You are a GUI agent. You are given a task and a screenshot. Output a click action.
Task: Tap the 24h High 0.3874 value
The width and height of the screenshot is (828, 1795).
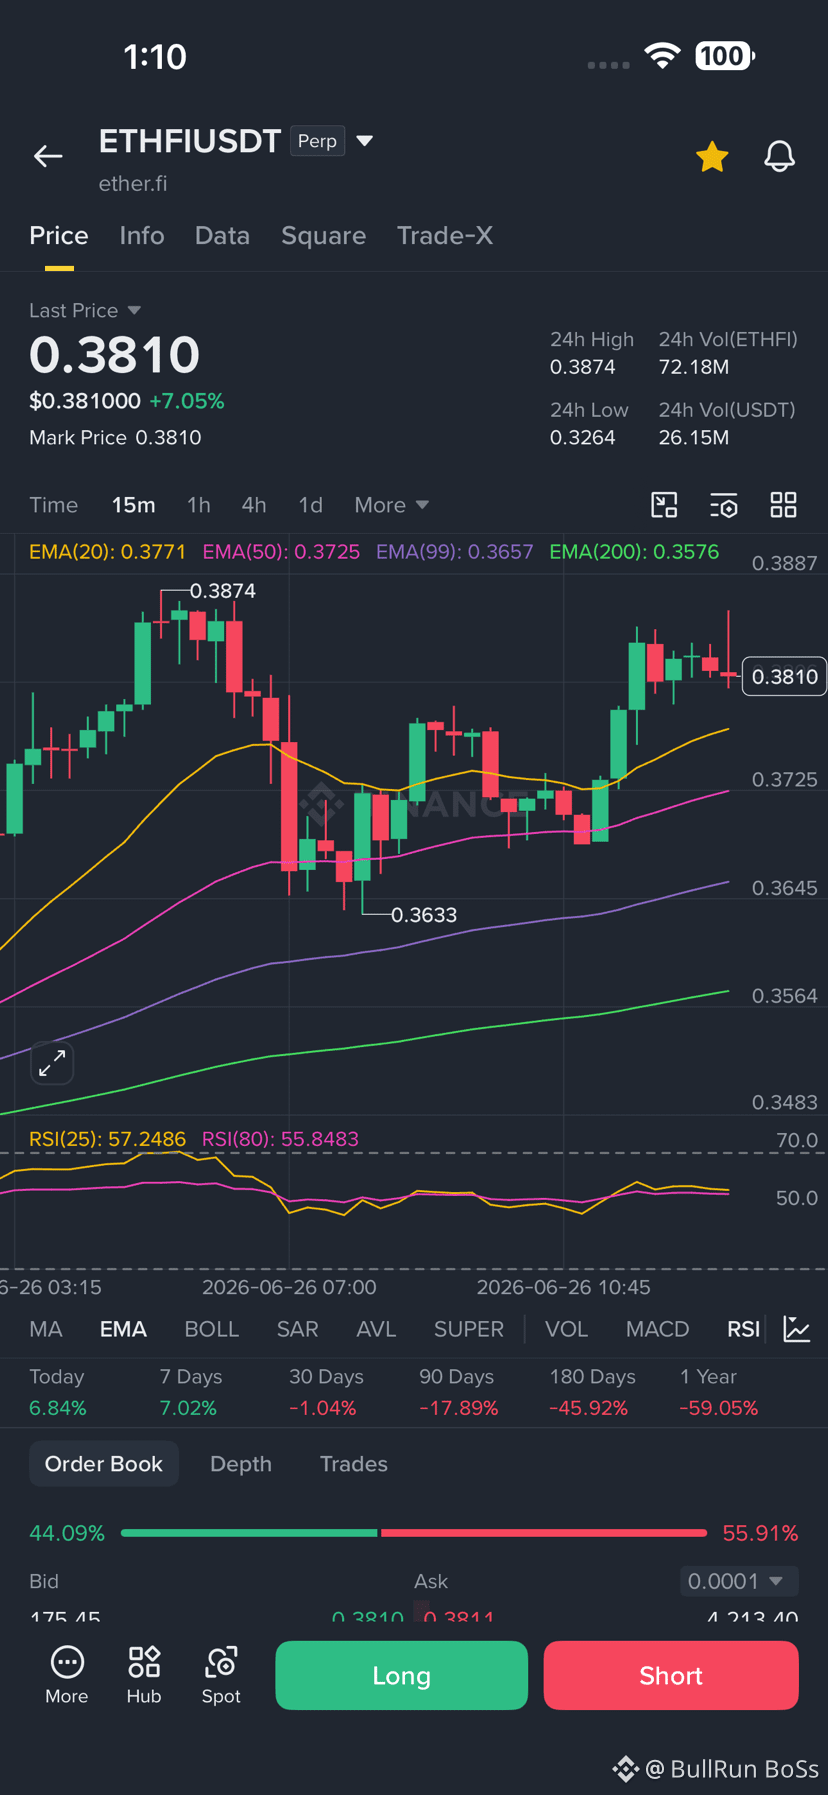(583, 367)
